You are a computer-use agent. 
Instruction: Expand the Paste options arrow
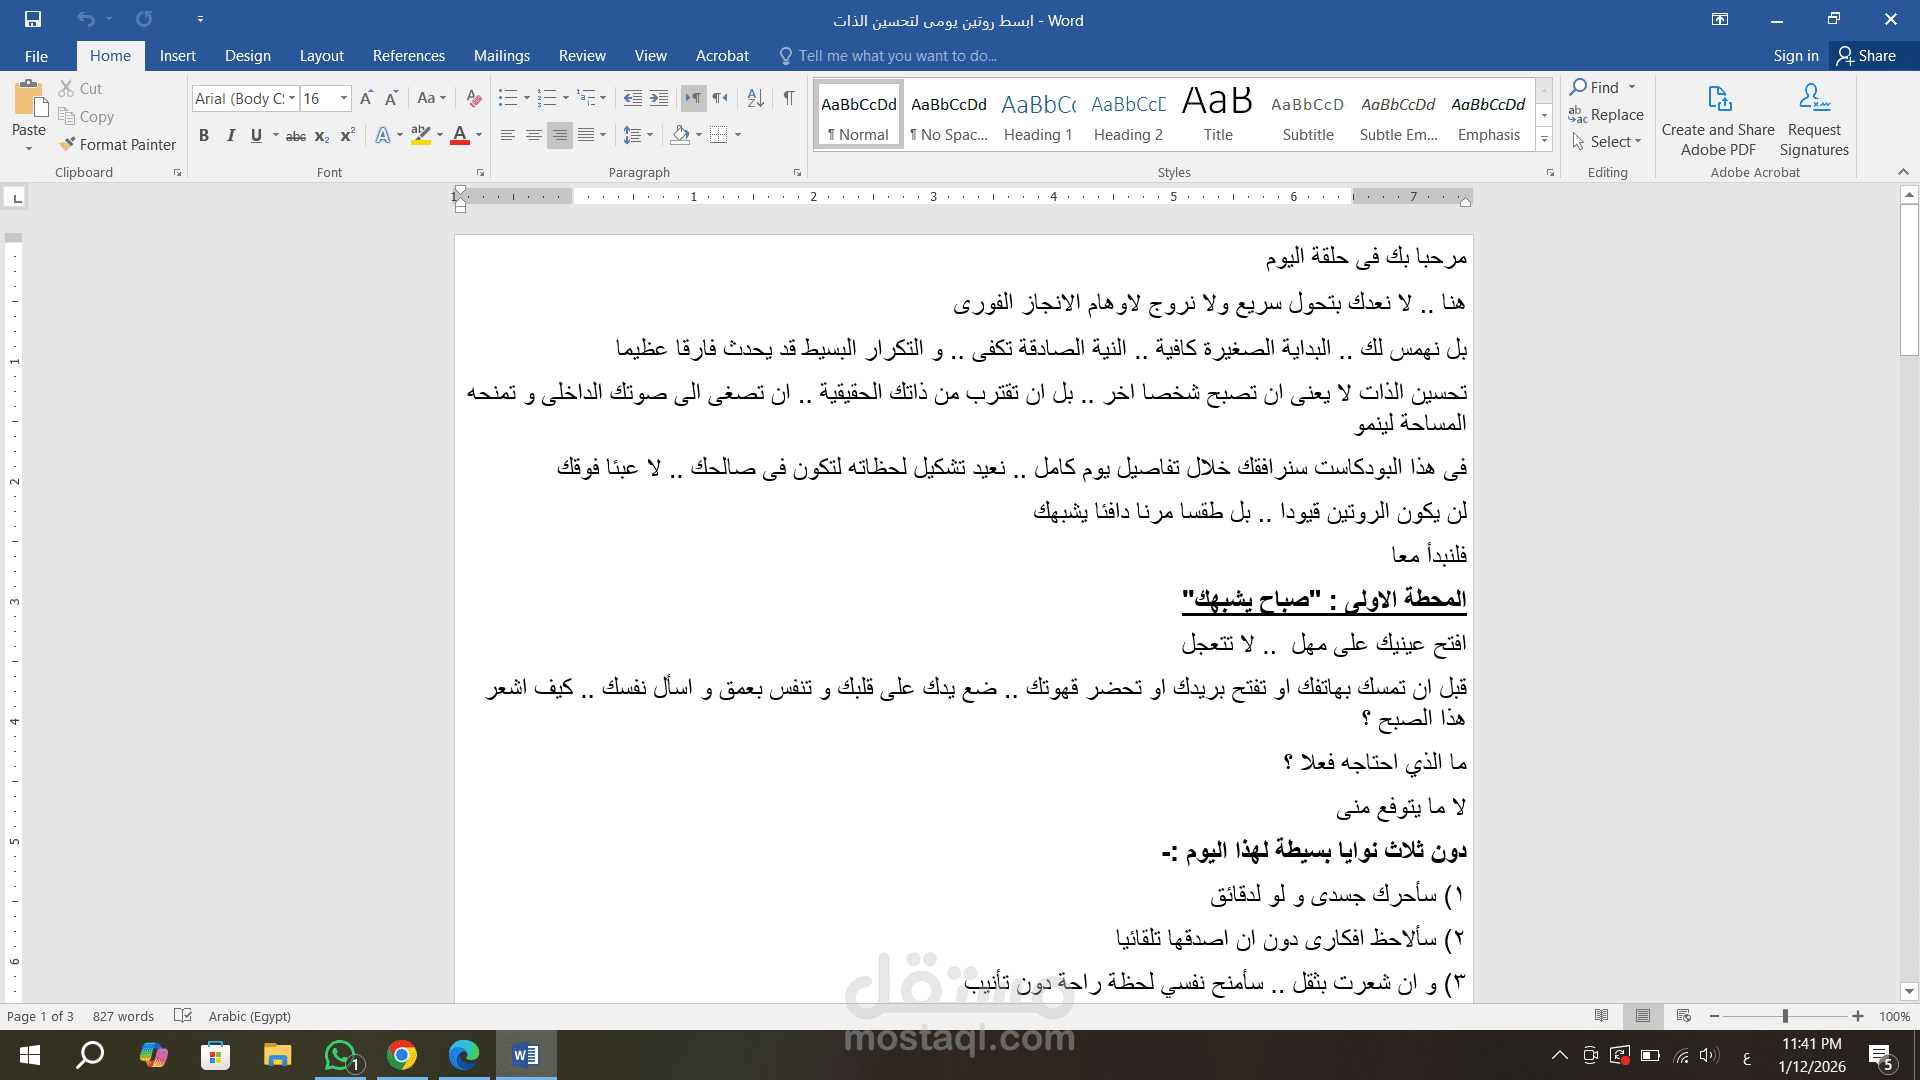(x=29, y=148)
